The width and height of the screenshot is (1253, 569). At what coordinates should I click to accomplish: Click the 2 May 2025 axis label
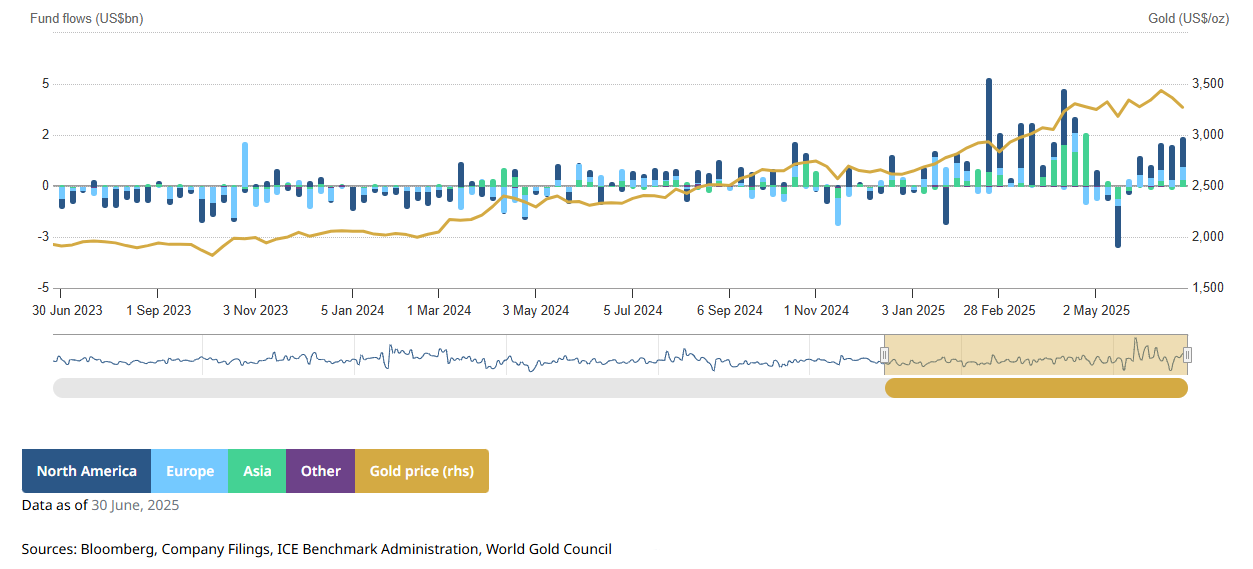click(x=1095, y=310)
